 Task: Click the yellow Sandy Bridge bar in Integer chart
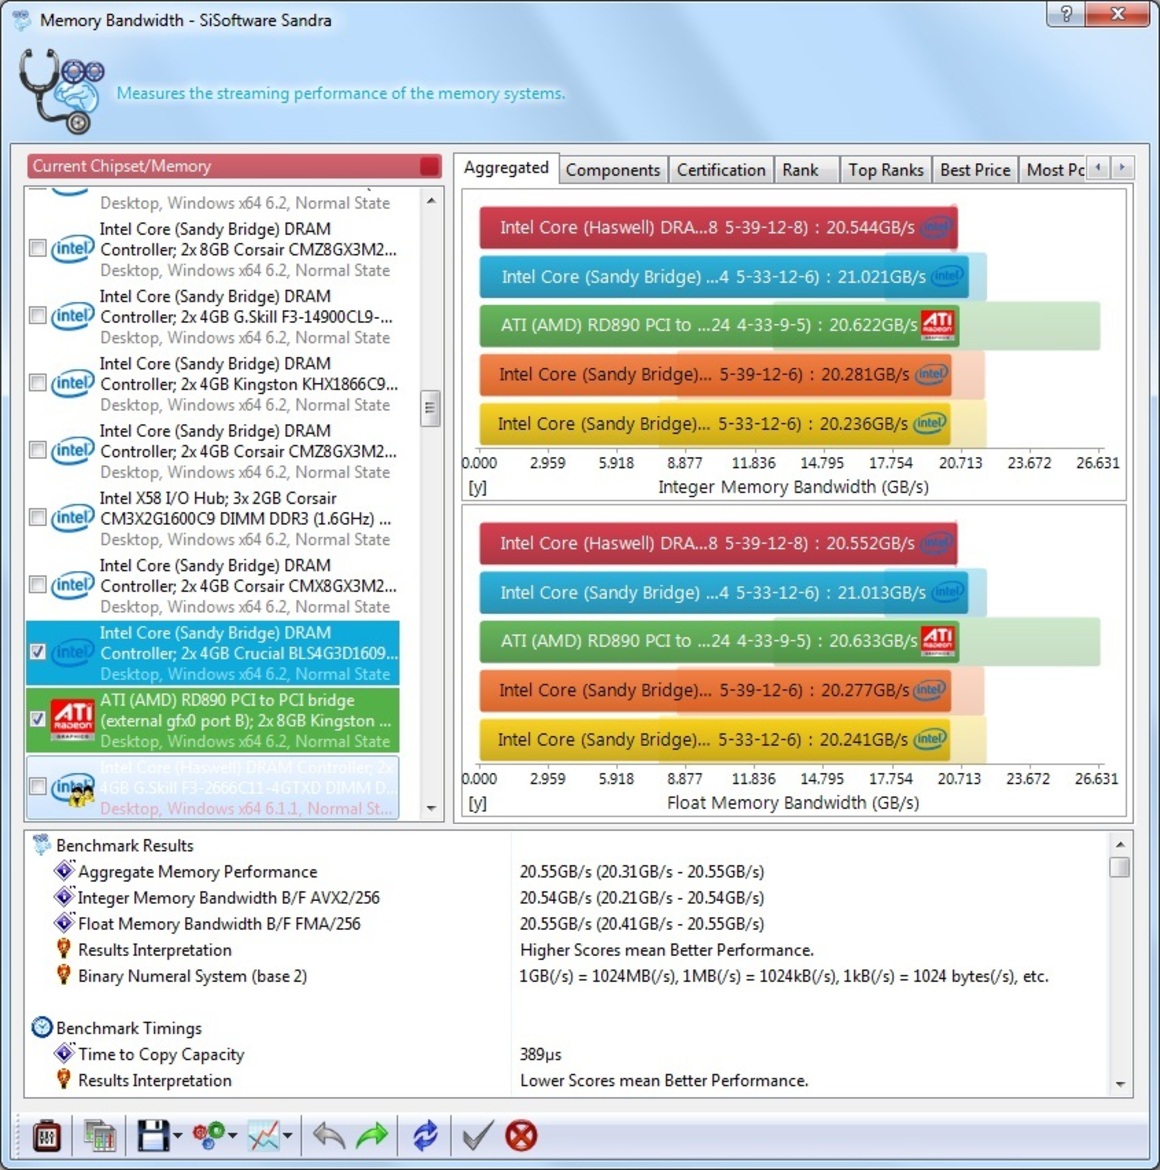715,424
